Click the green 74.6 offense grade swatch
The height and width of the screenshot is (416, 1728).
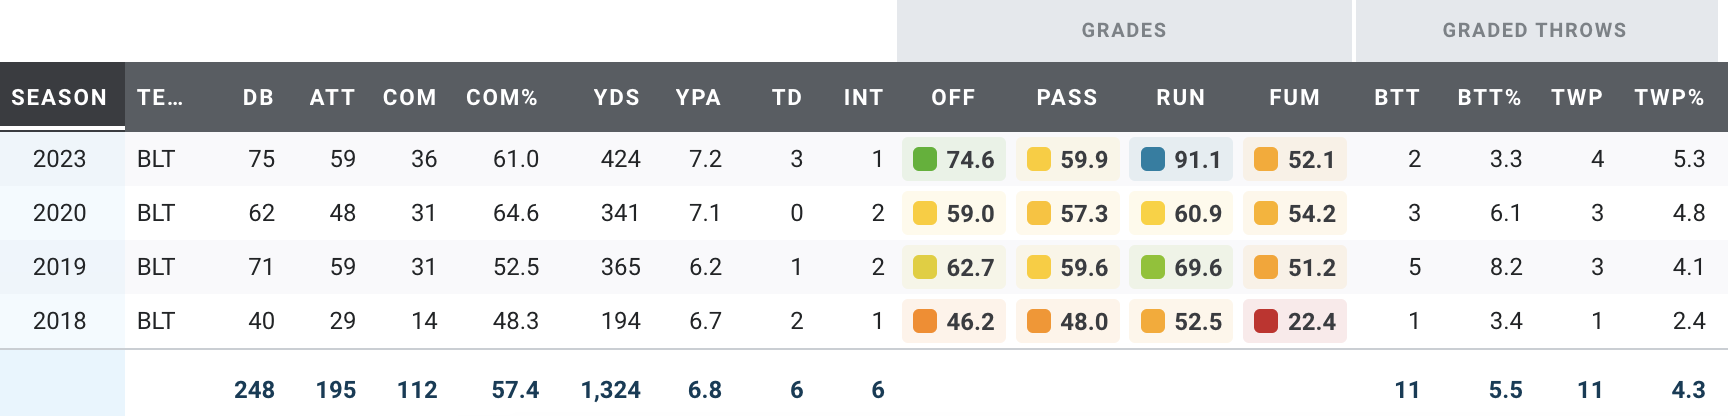[x=925, y=159]
